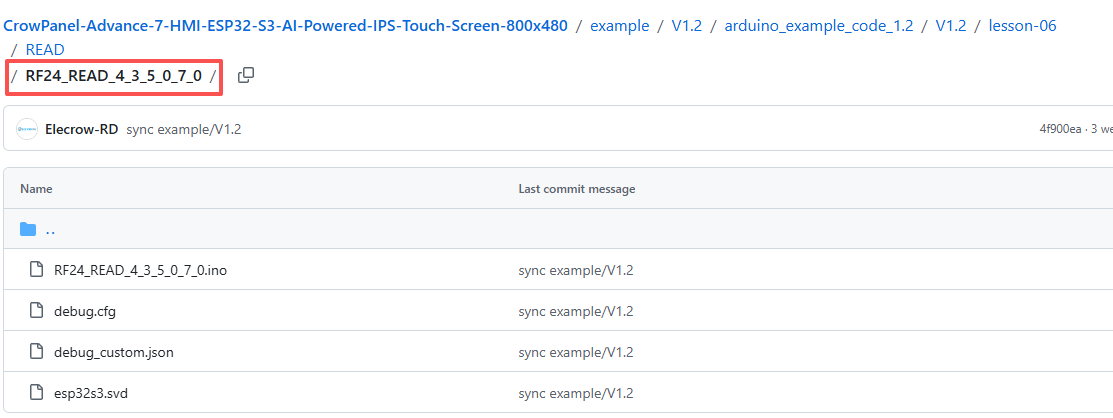The width and height of the screenshot is (1113, 418).
Task: Copy the file path with copy icon
Action: point(246,75)
